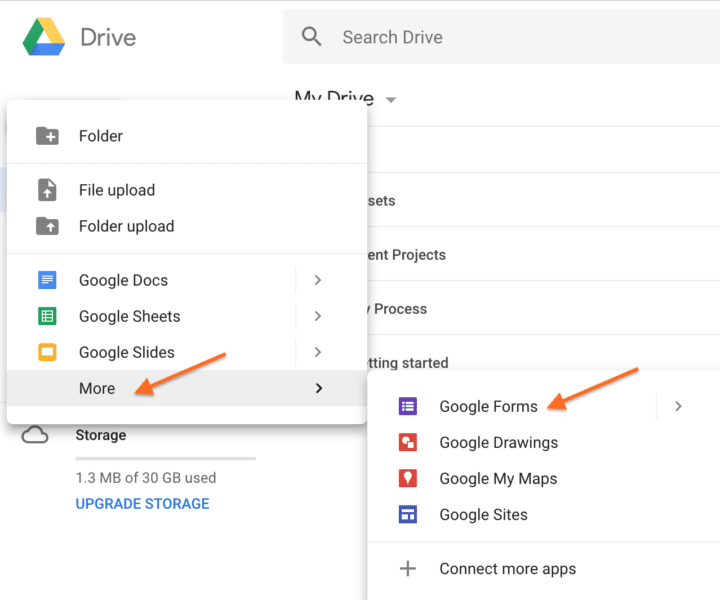Viewport: 720px width, 600px height.
Task: Click the purple Google Forms icon
Action: [x=408, y=406]
